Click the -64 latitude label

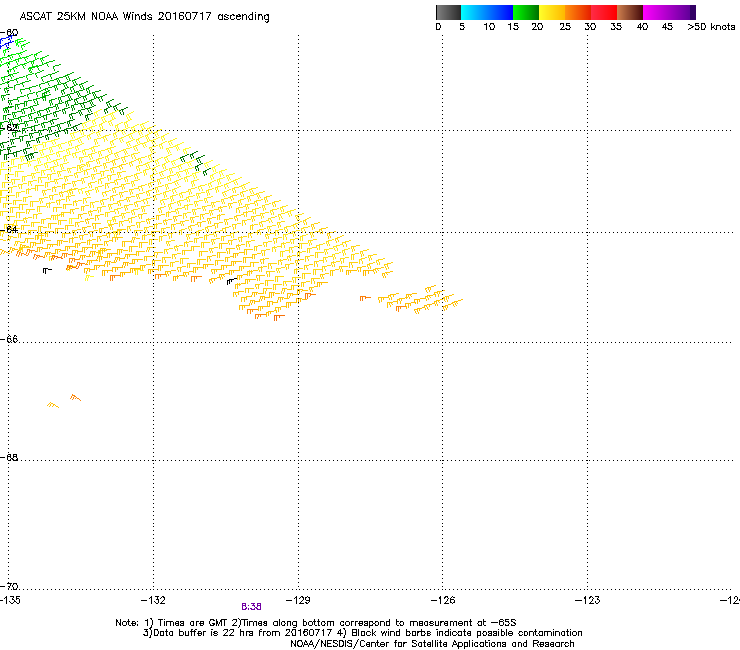9,230
